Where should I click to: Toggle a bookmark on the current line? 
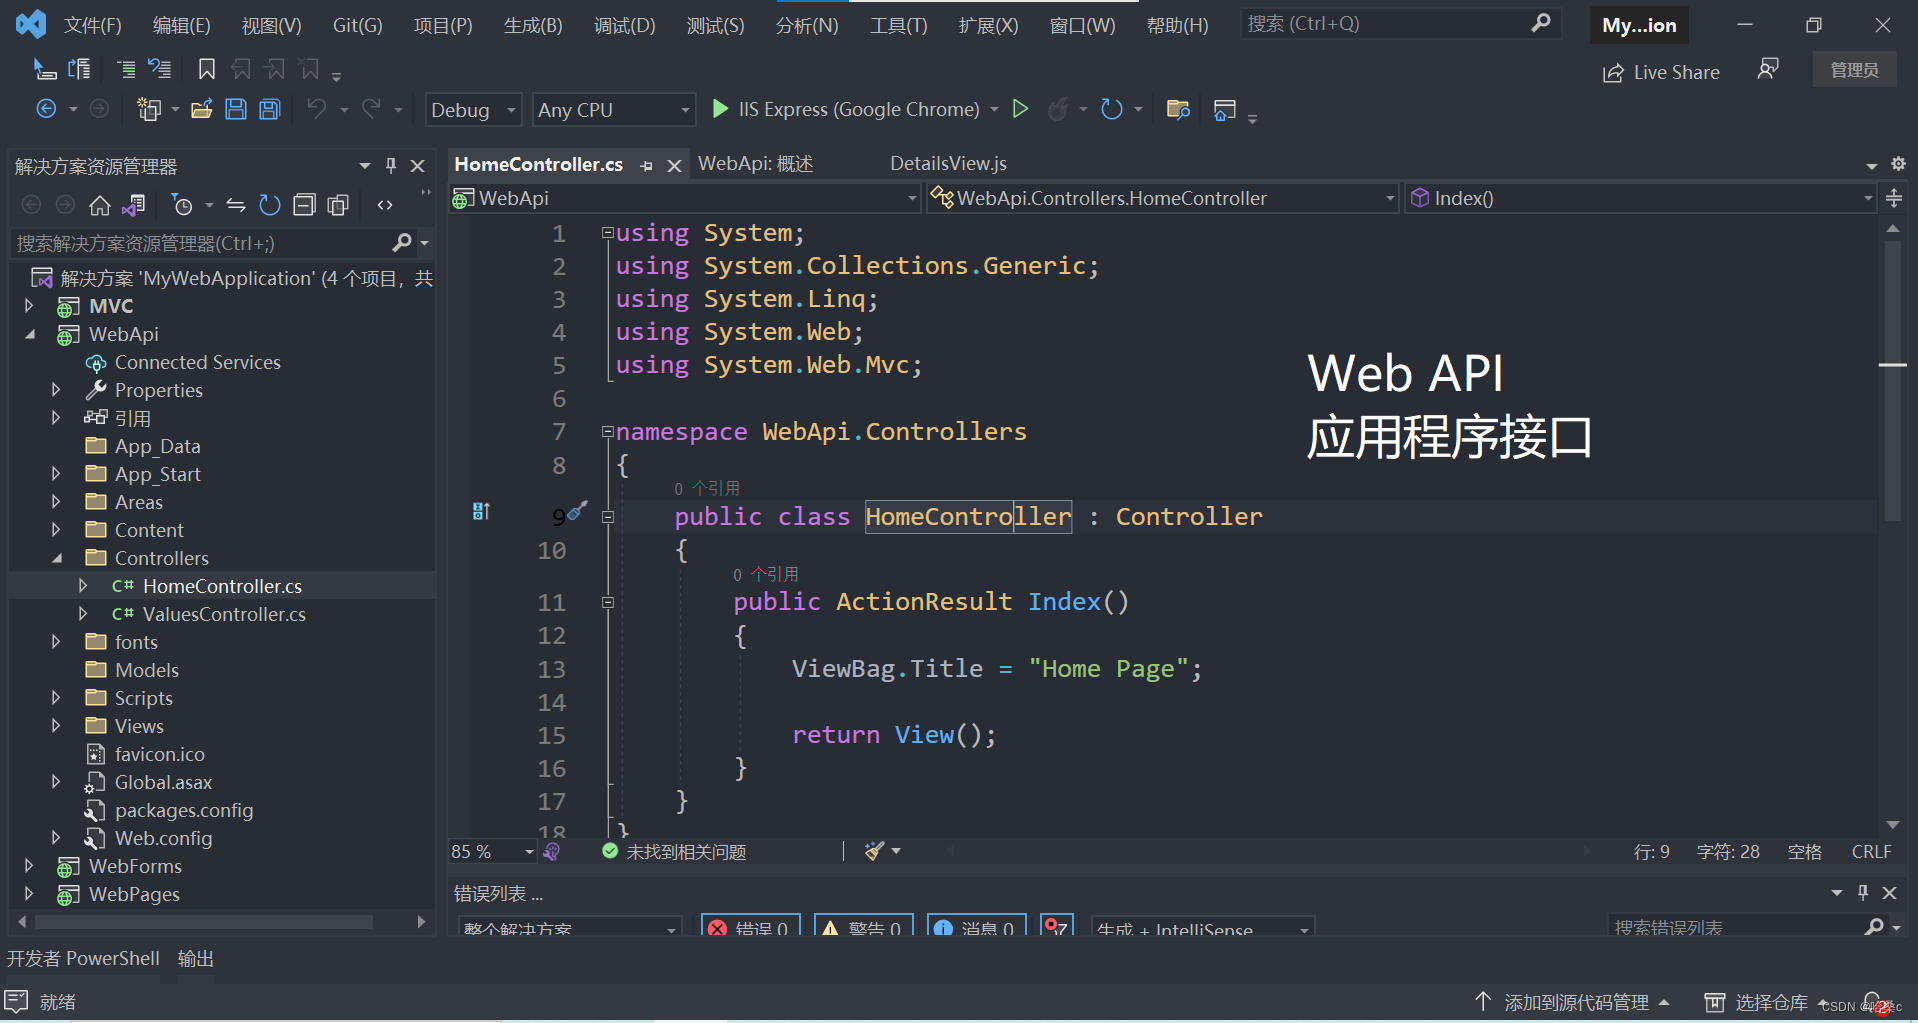click(x=207, y=68)
